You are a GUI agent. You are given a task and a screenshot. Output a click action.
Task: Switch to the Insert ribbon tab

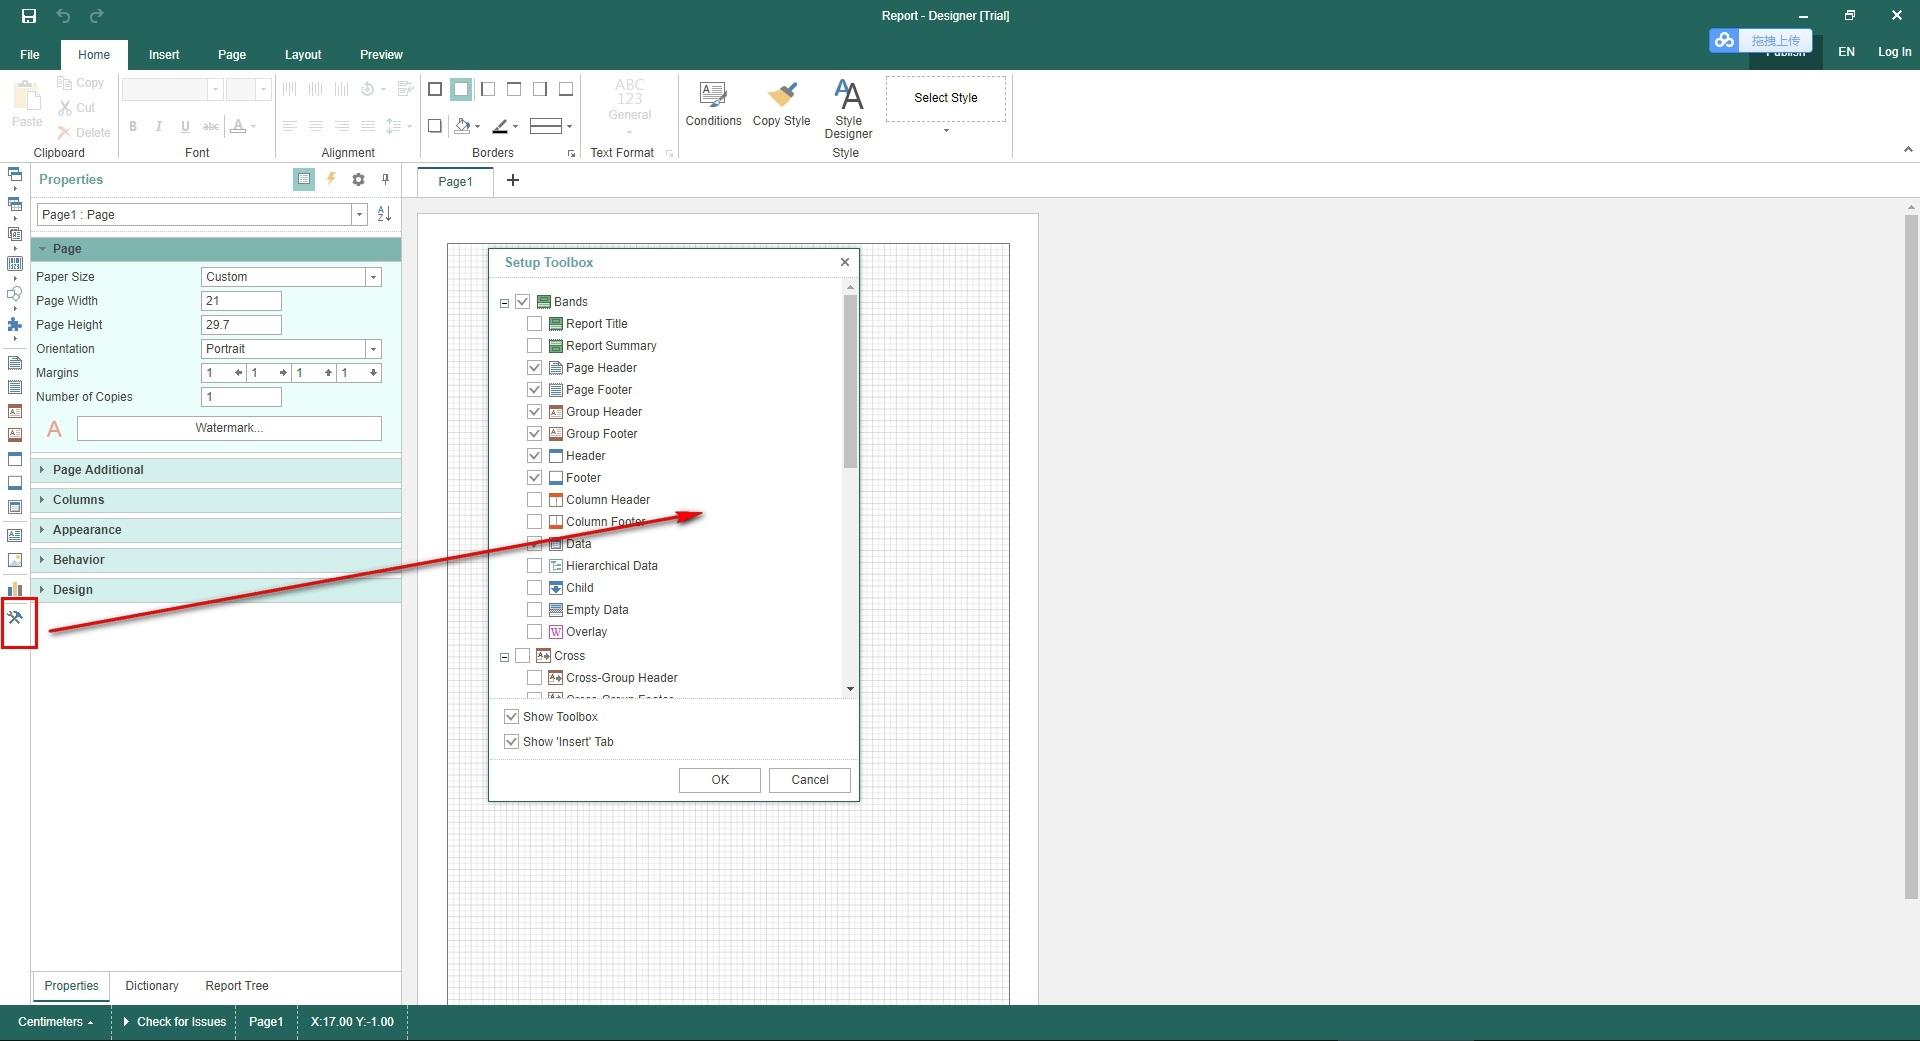[164, 55]
